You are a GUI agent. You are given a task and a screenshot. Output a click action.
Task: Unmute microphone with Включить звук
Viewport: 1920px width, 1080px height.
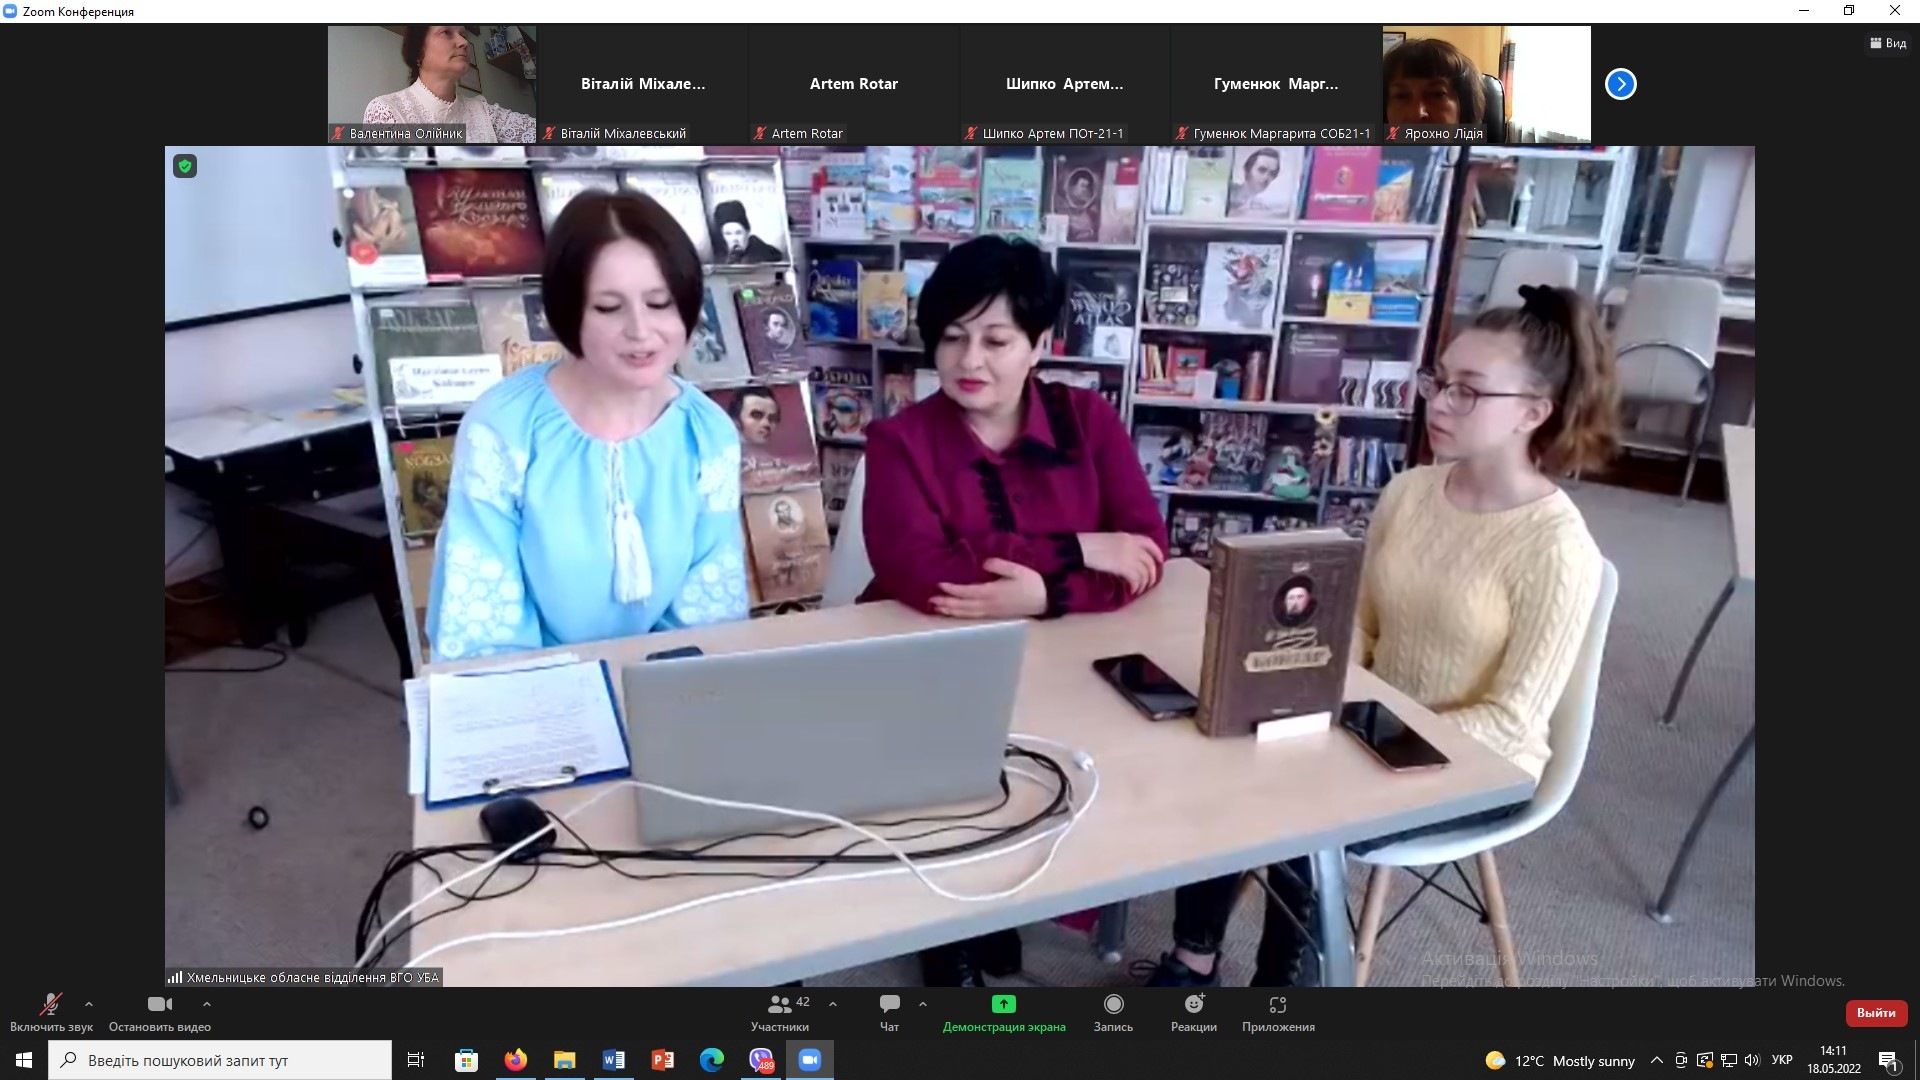point(50,1005)
